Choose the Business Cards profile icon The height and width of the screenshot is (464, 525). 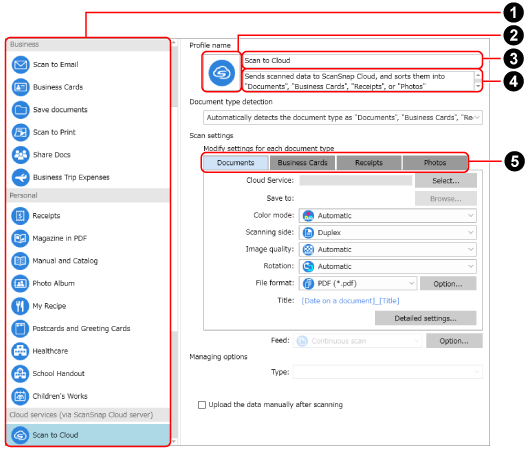coord(21,87)
